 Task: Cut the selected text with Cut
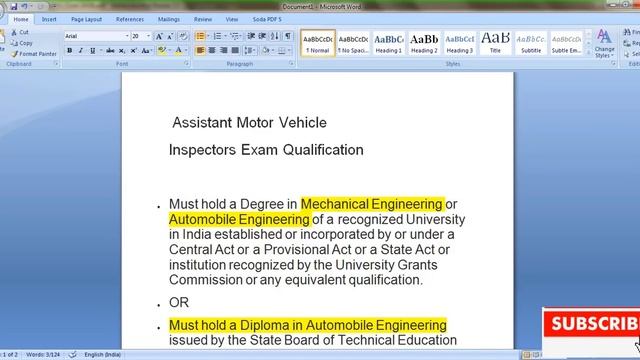[x=20, y=32]
